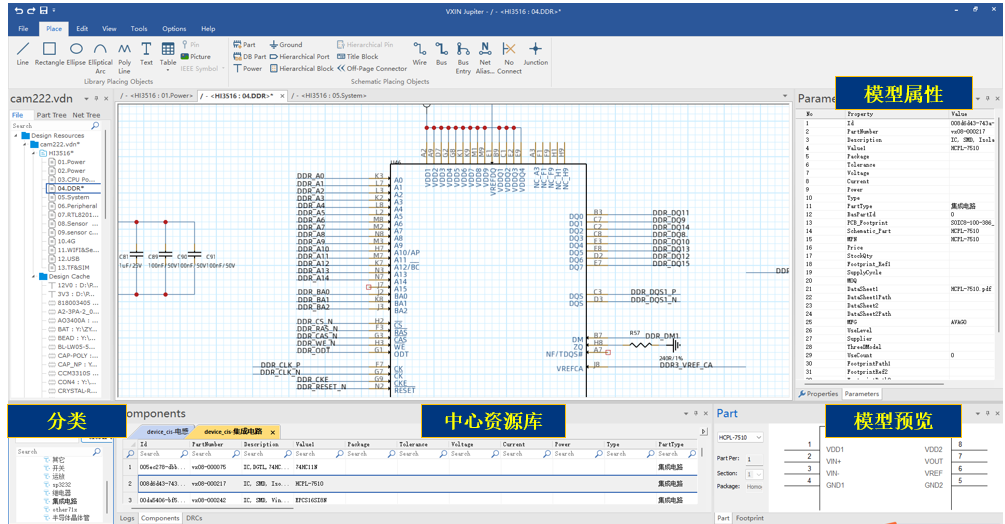Close the device_cis-集成电路 tab

272,432
